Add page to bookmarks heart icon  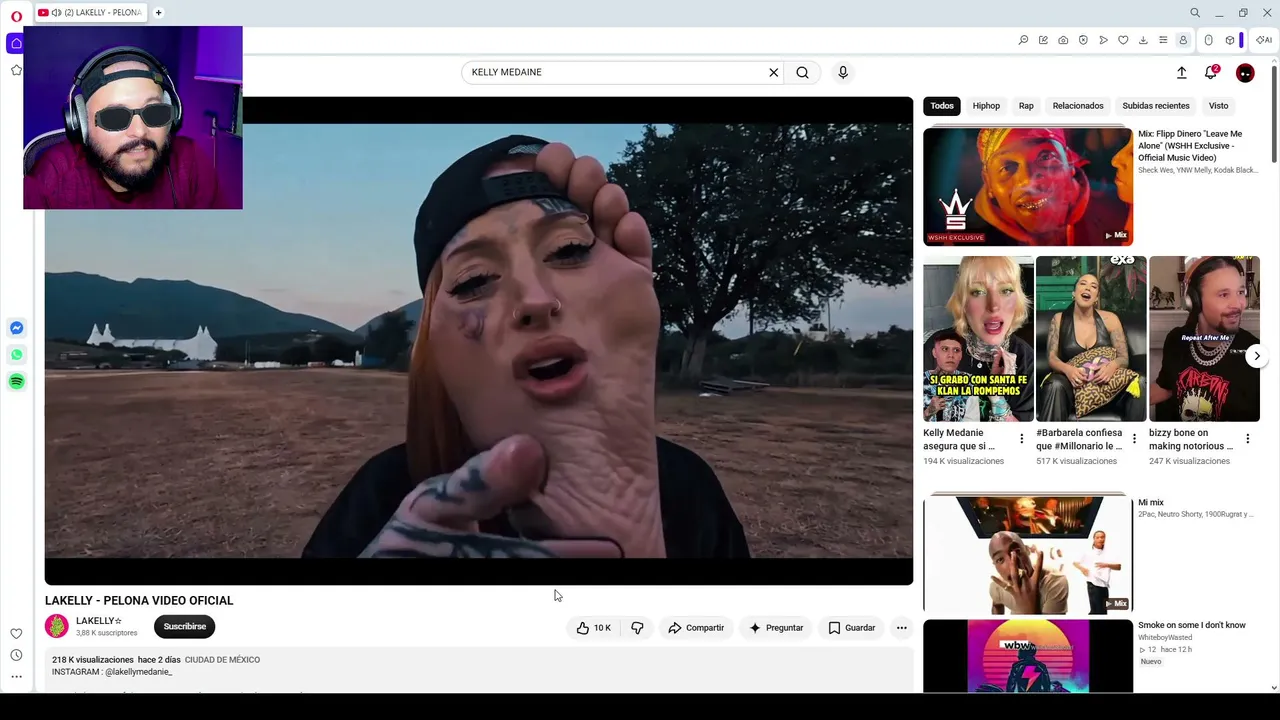1123,40
